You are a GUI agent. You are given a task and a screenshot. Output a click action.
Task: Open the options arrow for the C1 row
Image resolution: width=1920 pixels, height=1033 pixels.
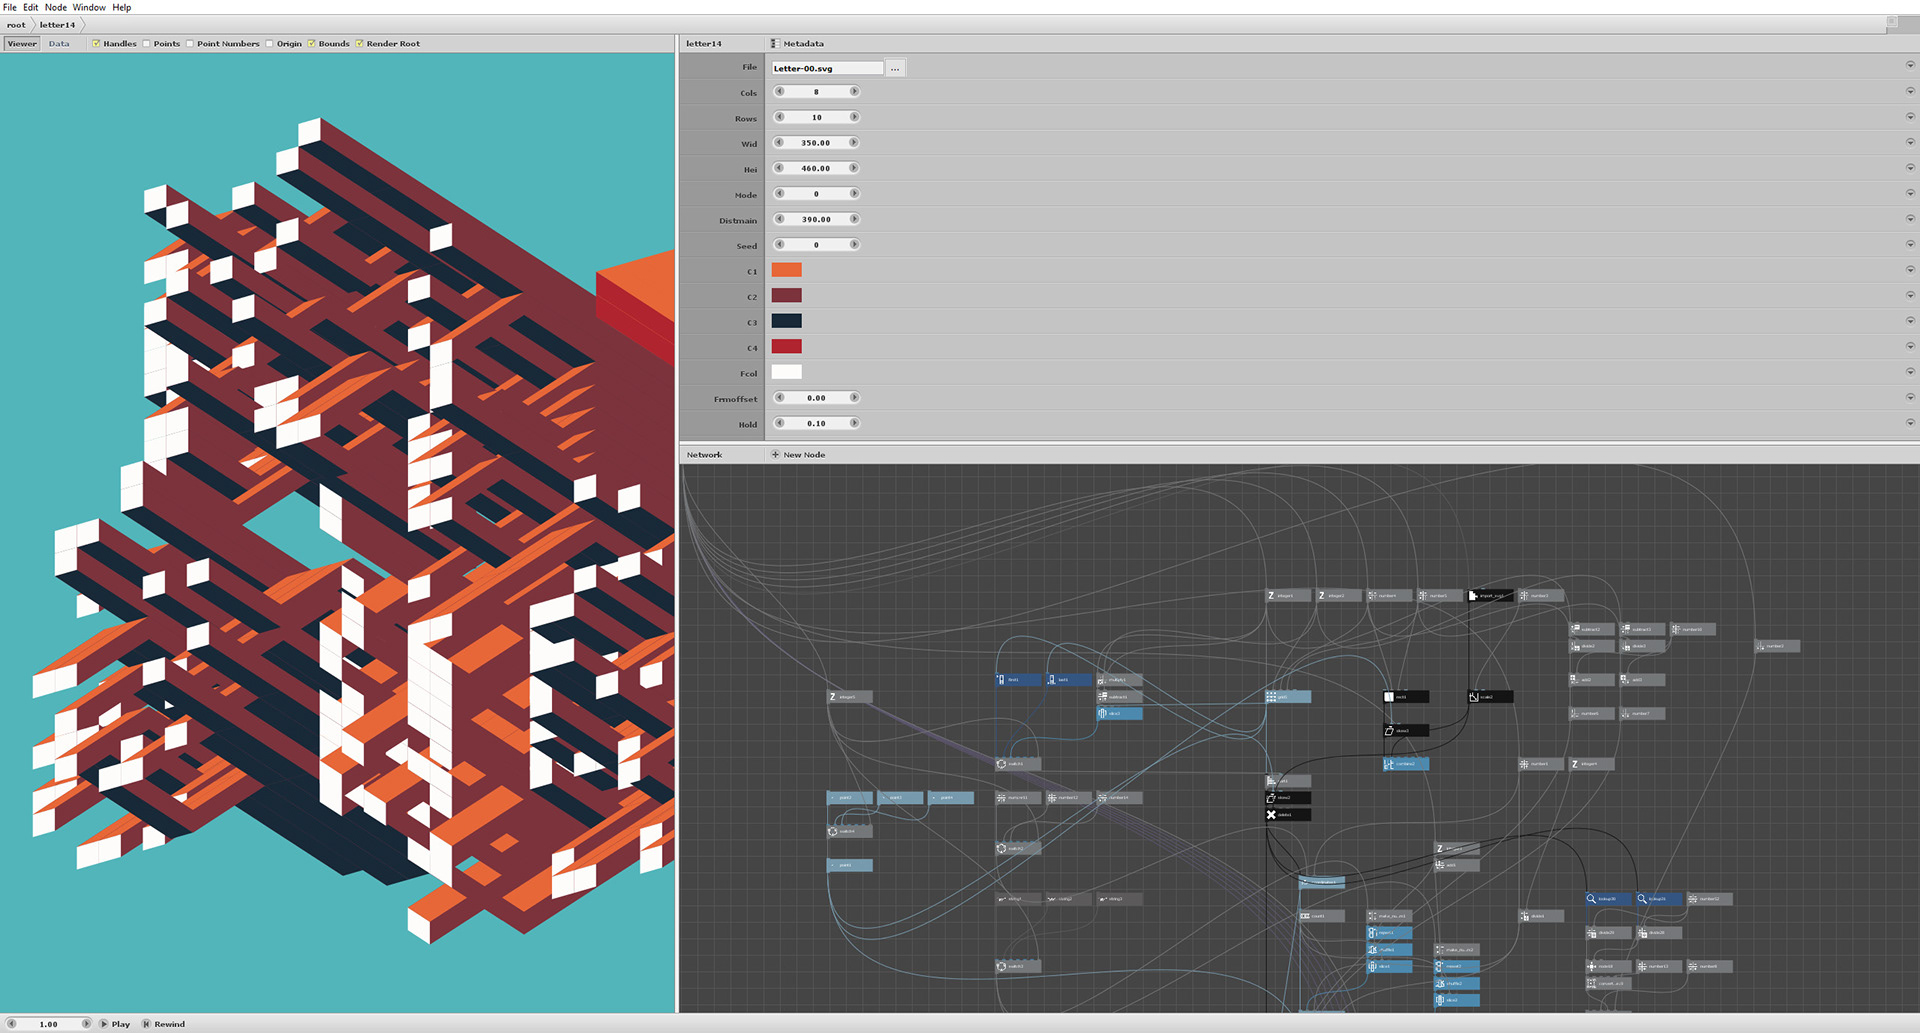(1910, 270)
